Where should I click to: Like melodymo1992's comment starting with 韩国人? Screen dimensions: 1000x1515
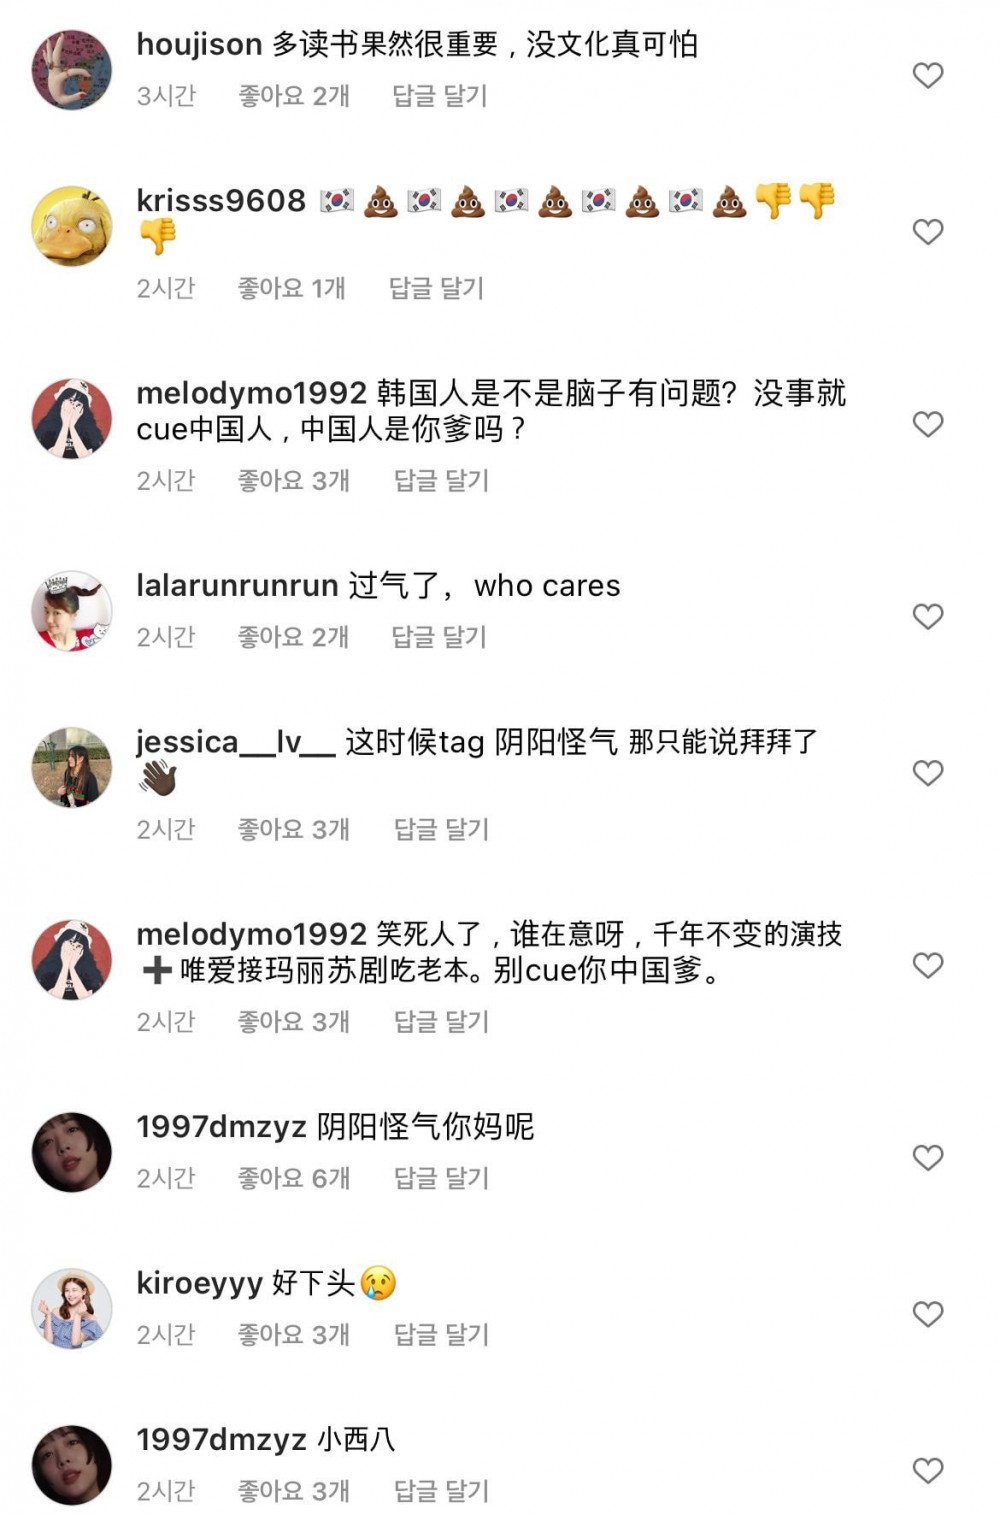pos(928,424)
